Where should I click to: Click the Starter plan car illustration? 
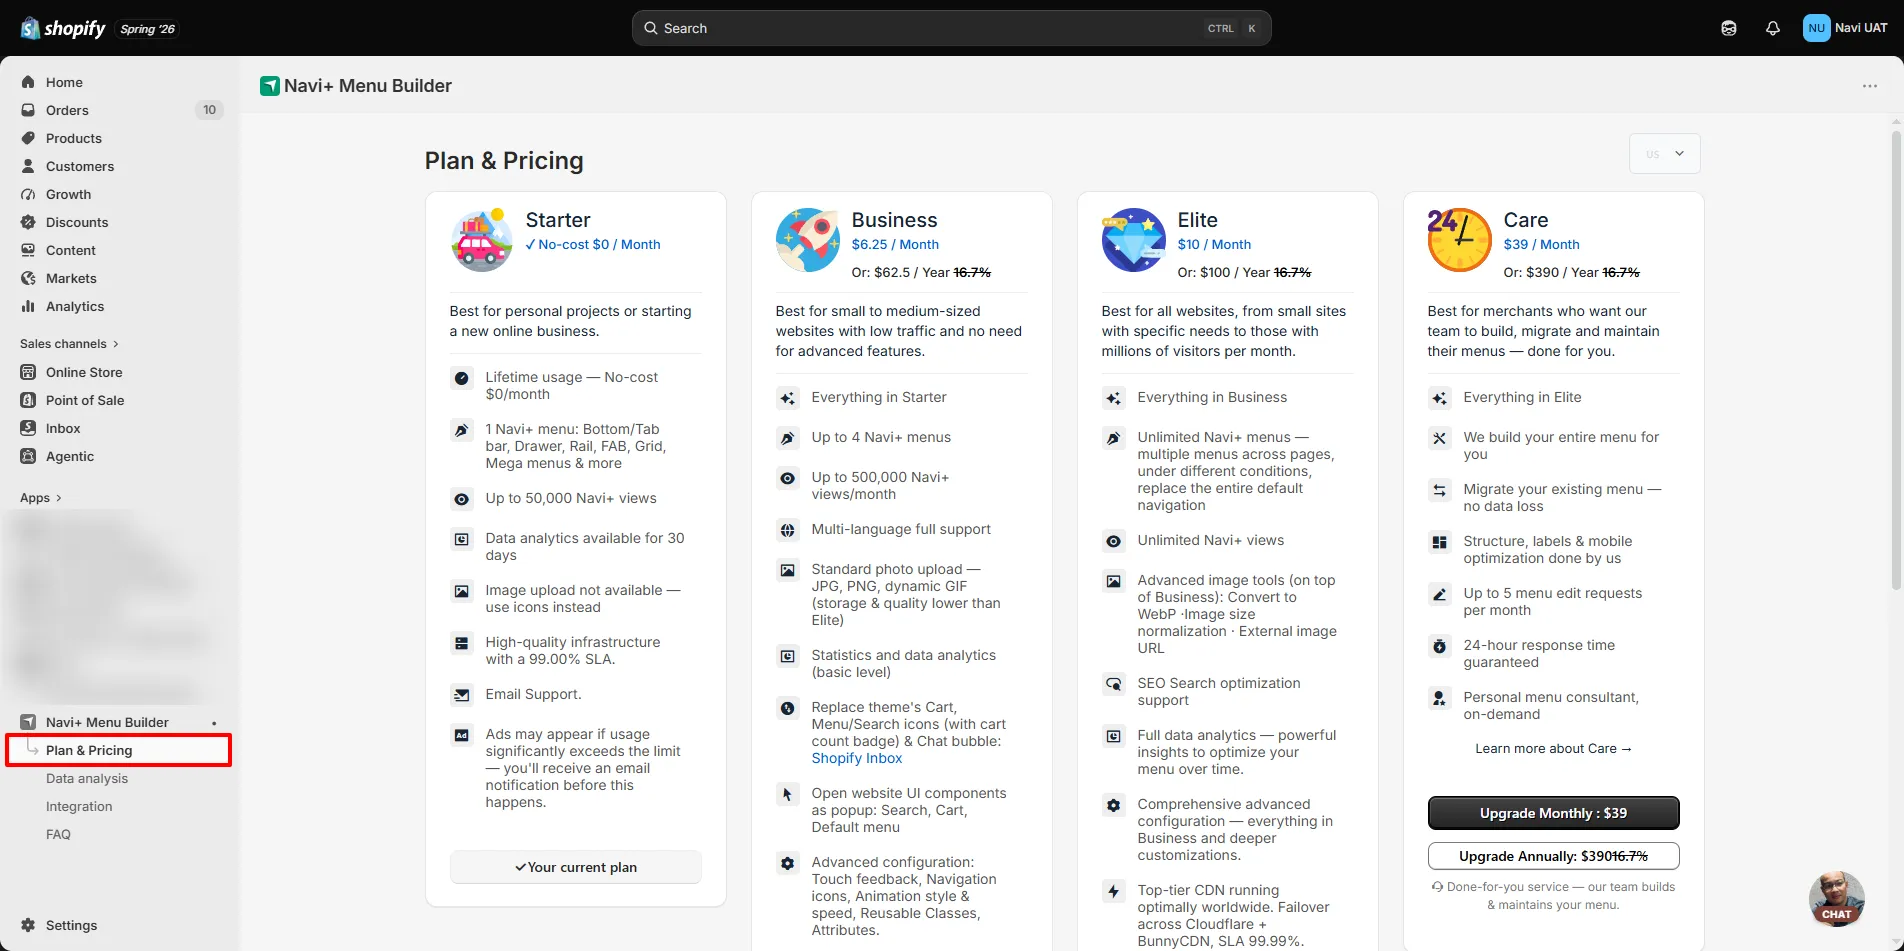(482, 240)
